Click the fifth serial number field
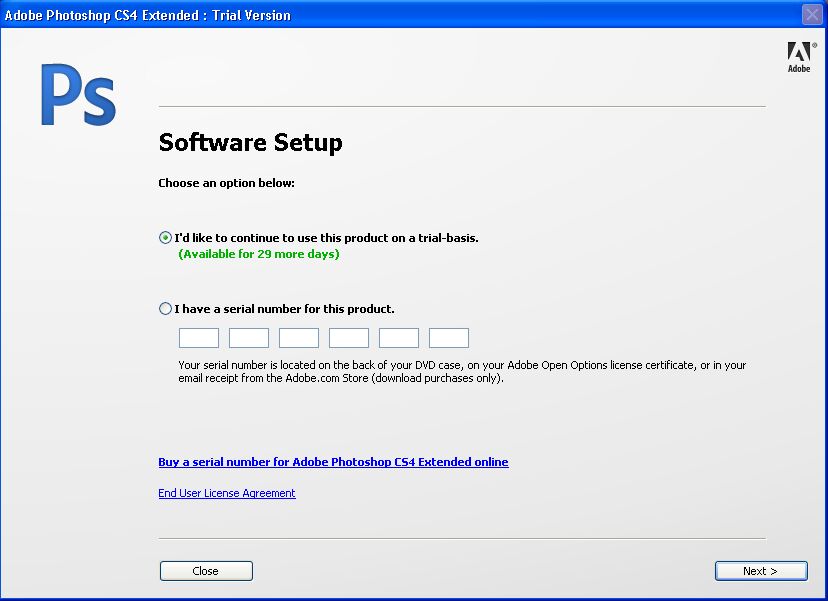The image size is (828, 601). coord(399,338)
